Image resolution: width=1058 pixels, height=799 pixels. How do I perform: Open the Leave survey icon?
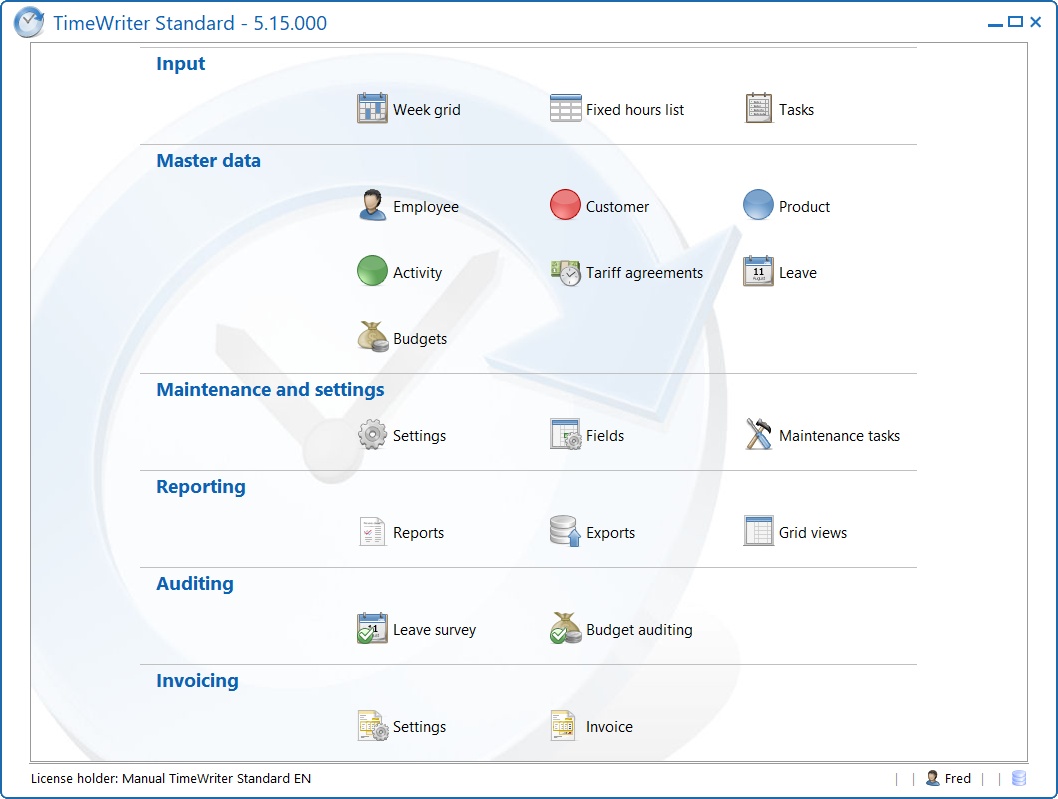372,628
